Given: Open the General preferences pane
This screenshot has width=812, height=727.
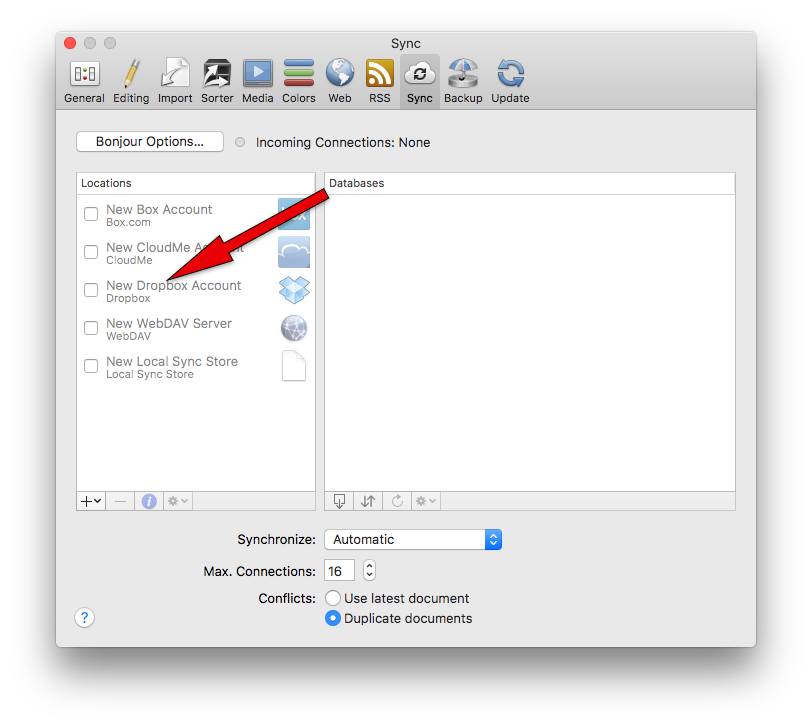Looking at the screenshot, I should point(84,81).
